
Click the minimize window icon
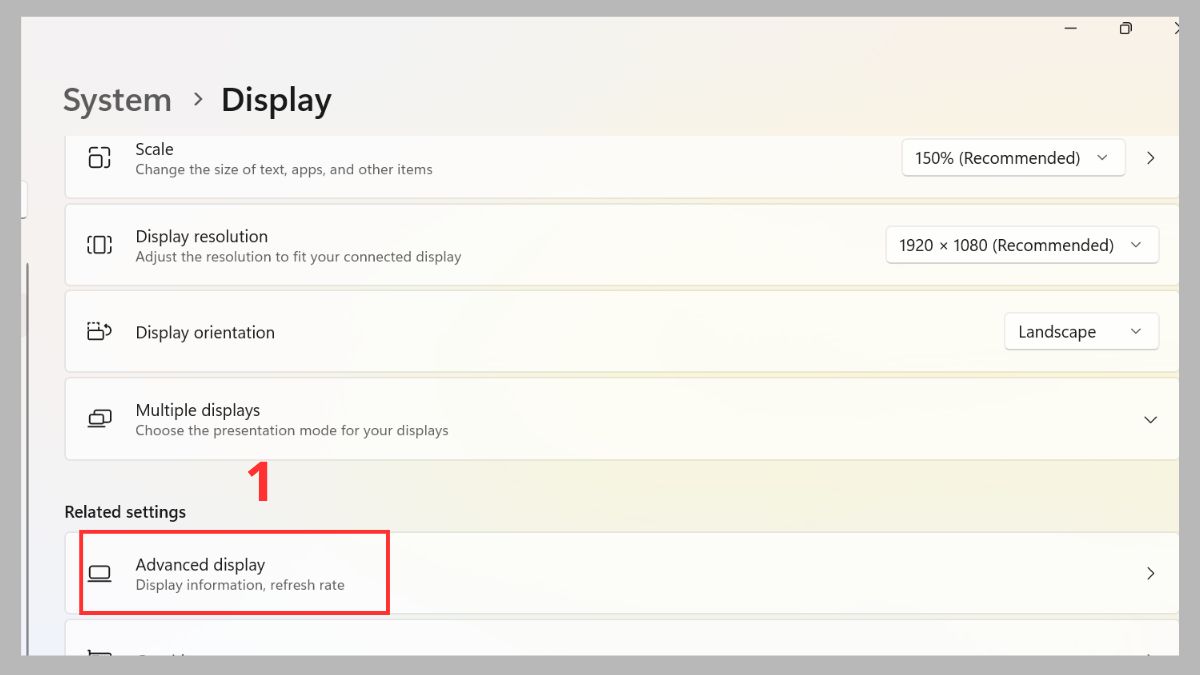(x=1070, y=29)
